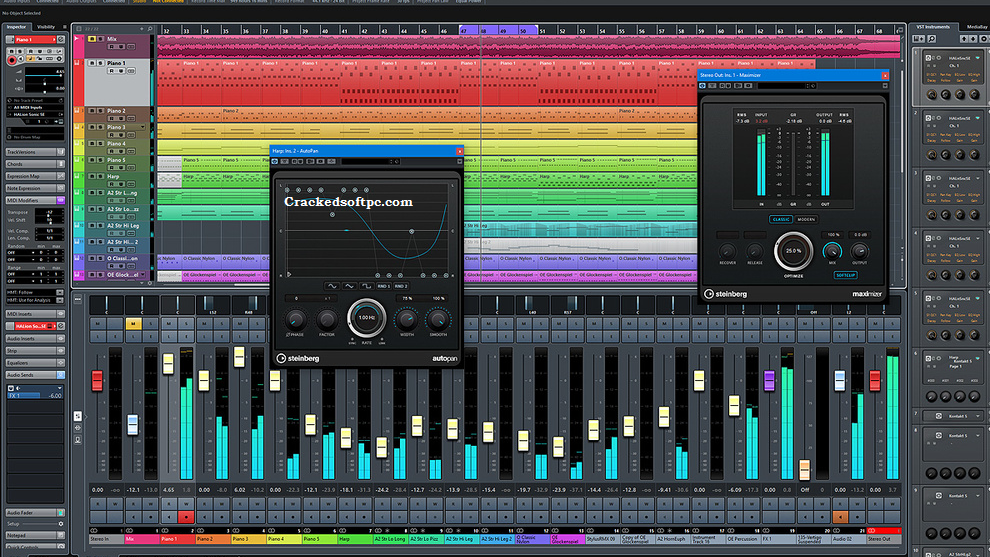Select the Harp channel label in mixer

(x=354, y=539)
